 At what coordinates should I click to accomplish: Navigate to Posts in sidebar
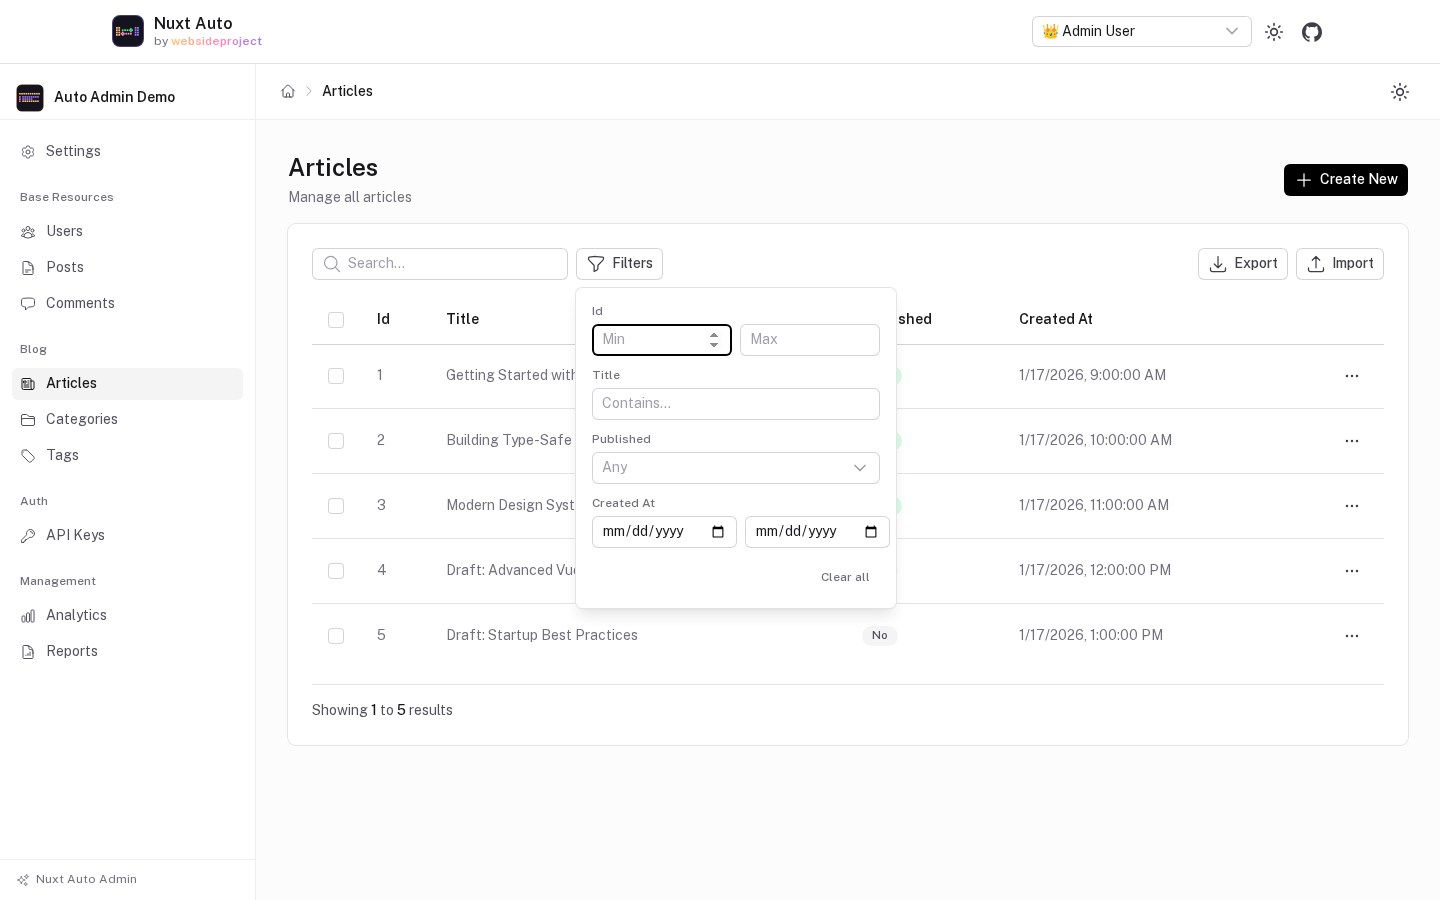point(127,268)
